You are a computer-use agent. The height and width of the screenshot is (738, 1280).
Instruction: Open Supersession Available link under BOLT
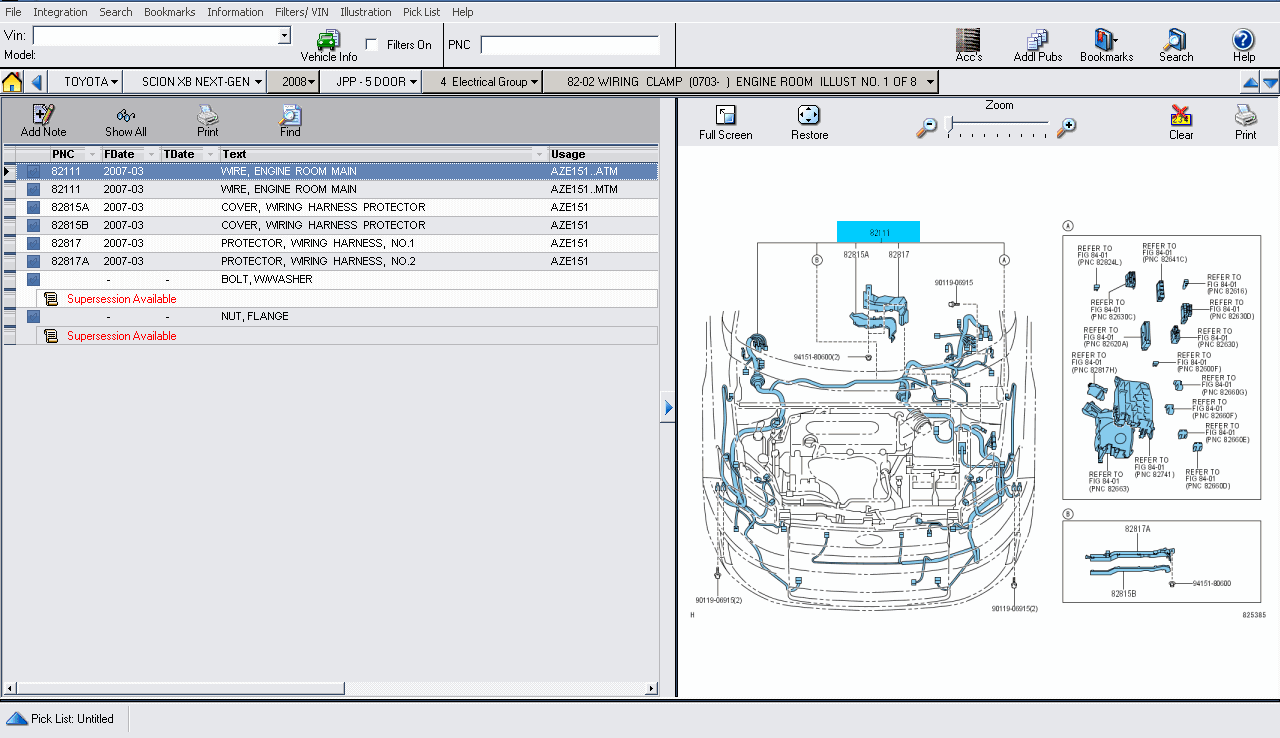121,299
